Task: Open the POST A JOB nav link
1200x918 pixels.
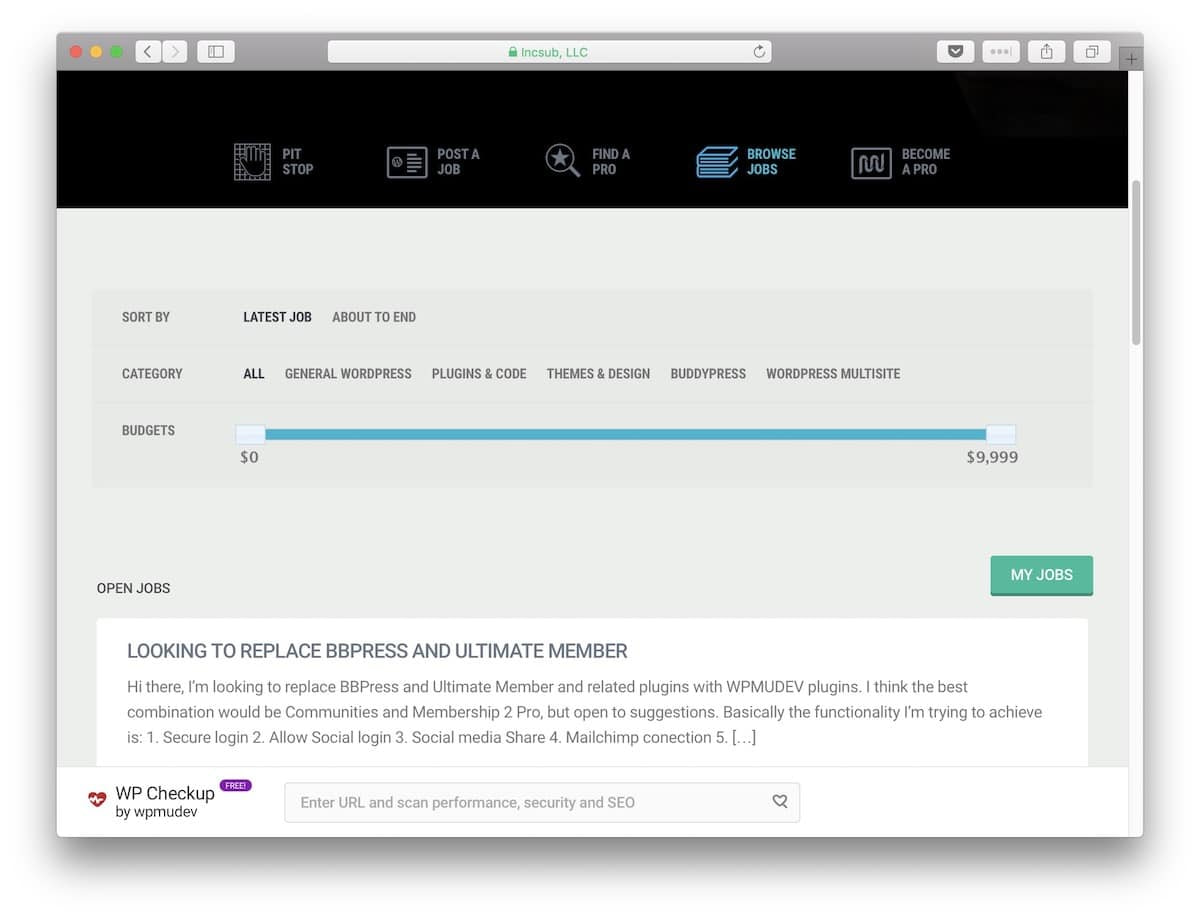Action: pyautogui.click(x=458, y=162)
